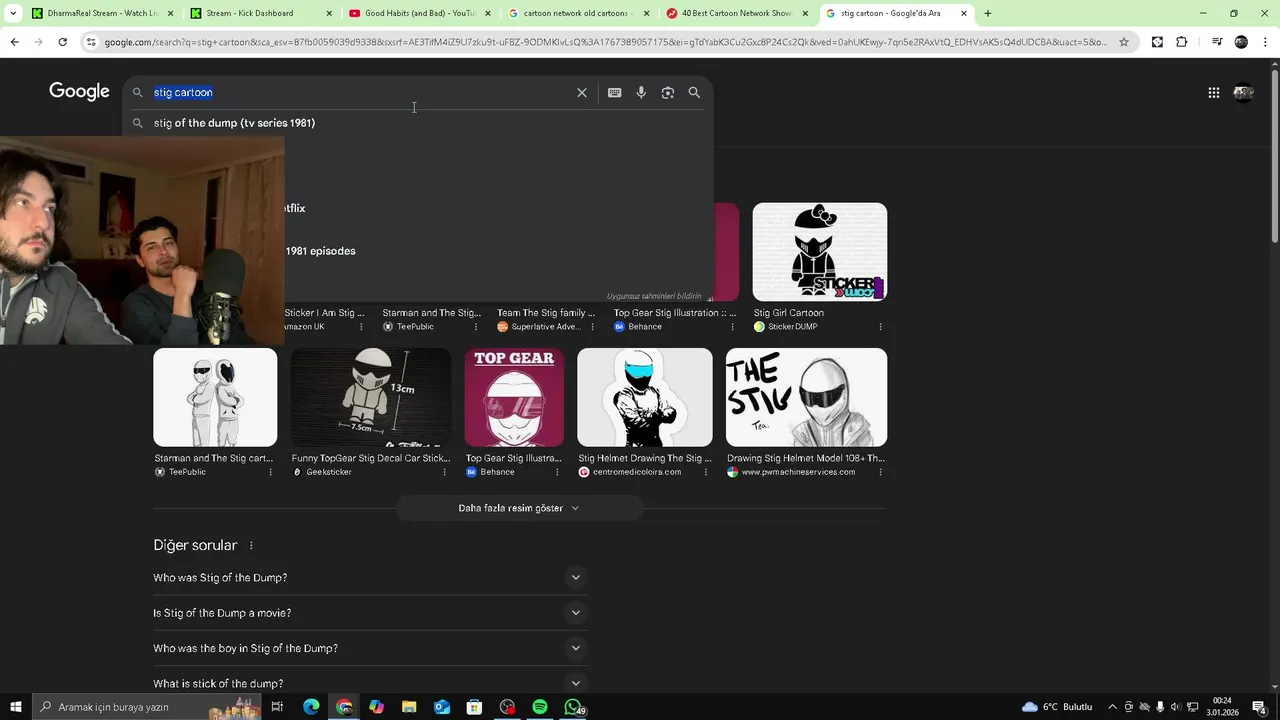Select the suggestion ending in '1981 episodes'
Image resolution: width=1280 pixels, height=720 pixels.
point(320,251)
